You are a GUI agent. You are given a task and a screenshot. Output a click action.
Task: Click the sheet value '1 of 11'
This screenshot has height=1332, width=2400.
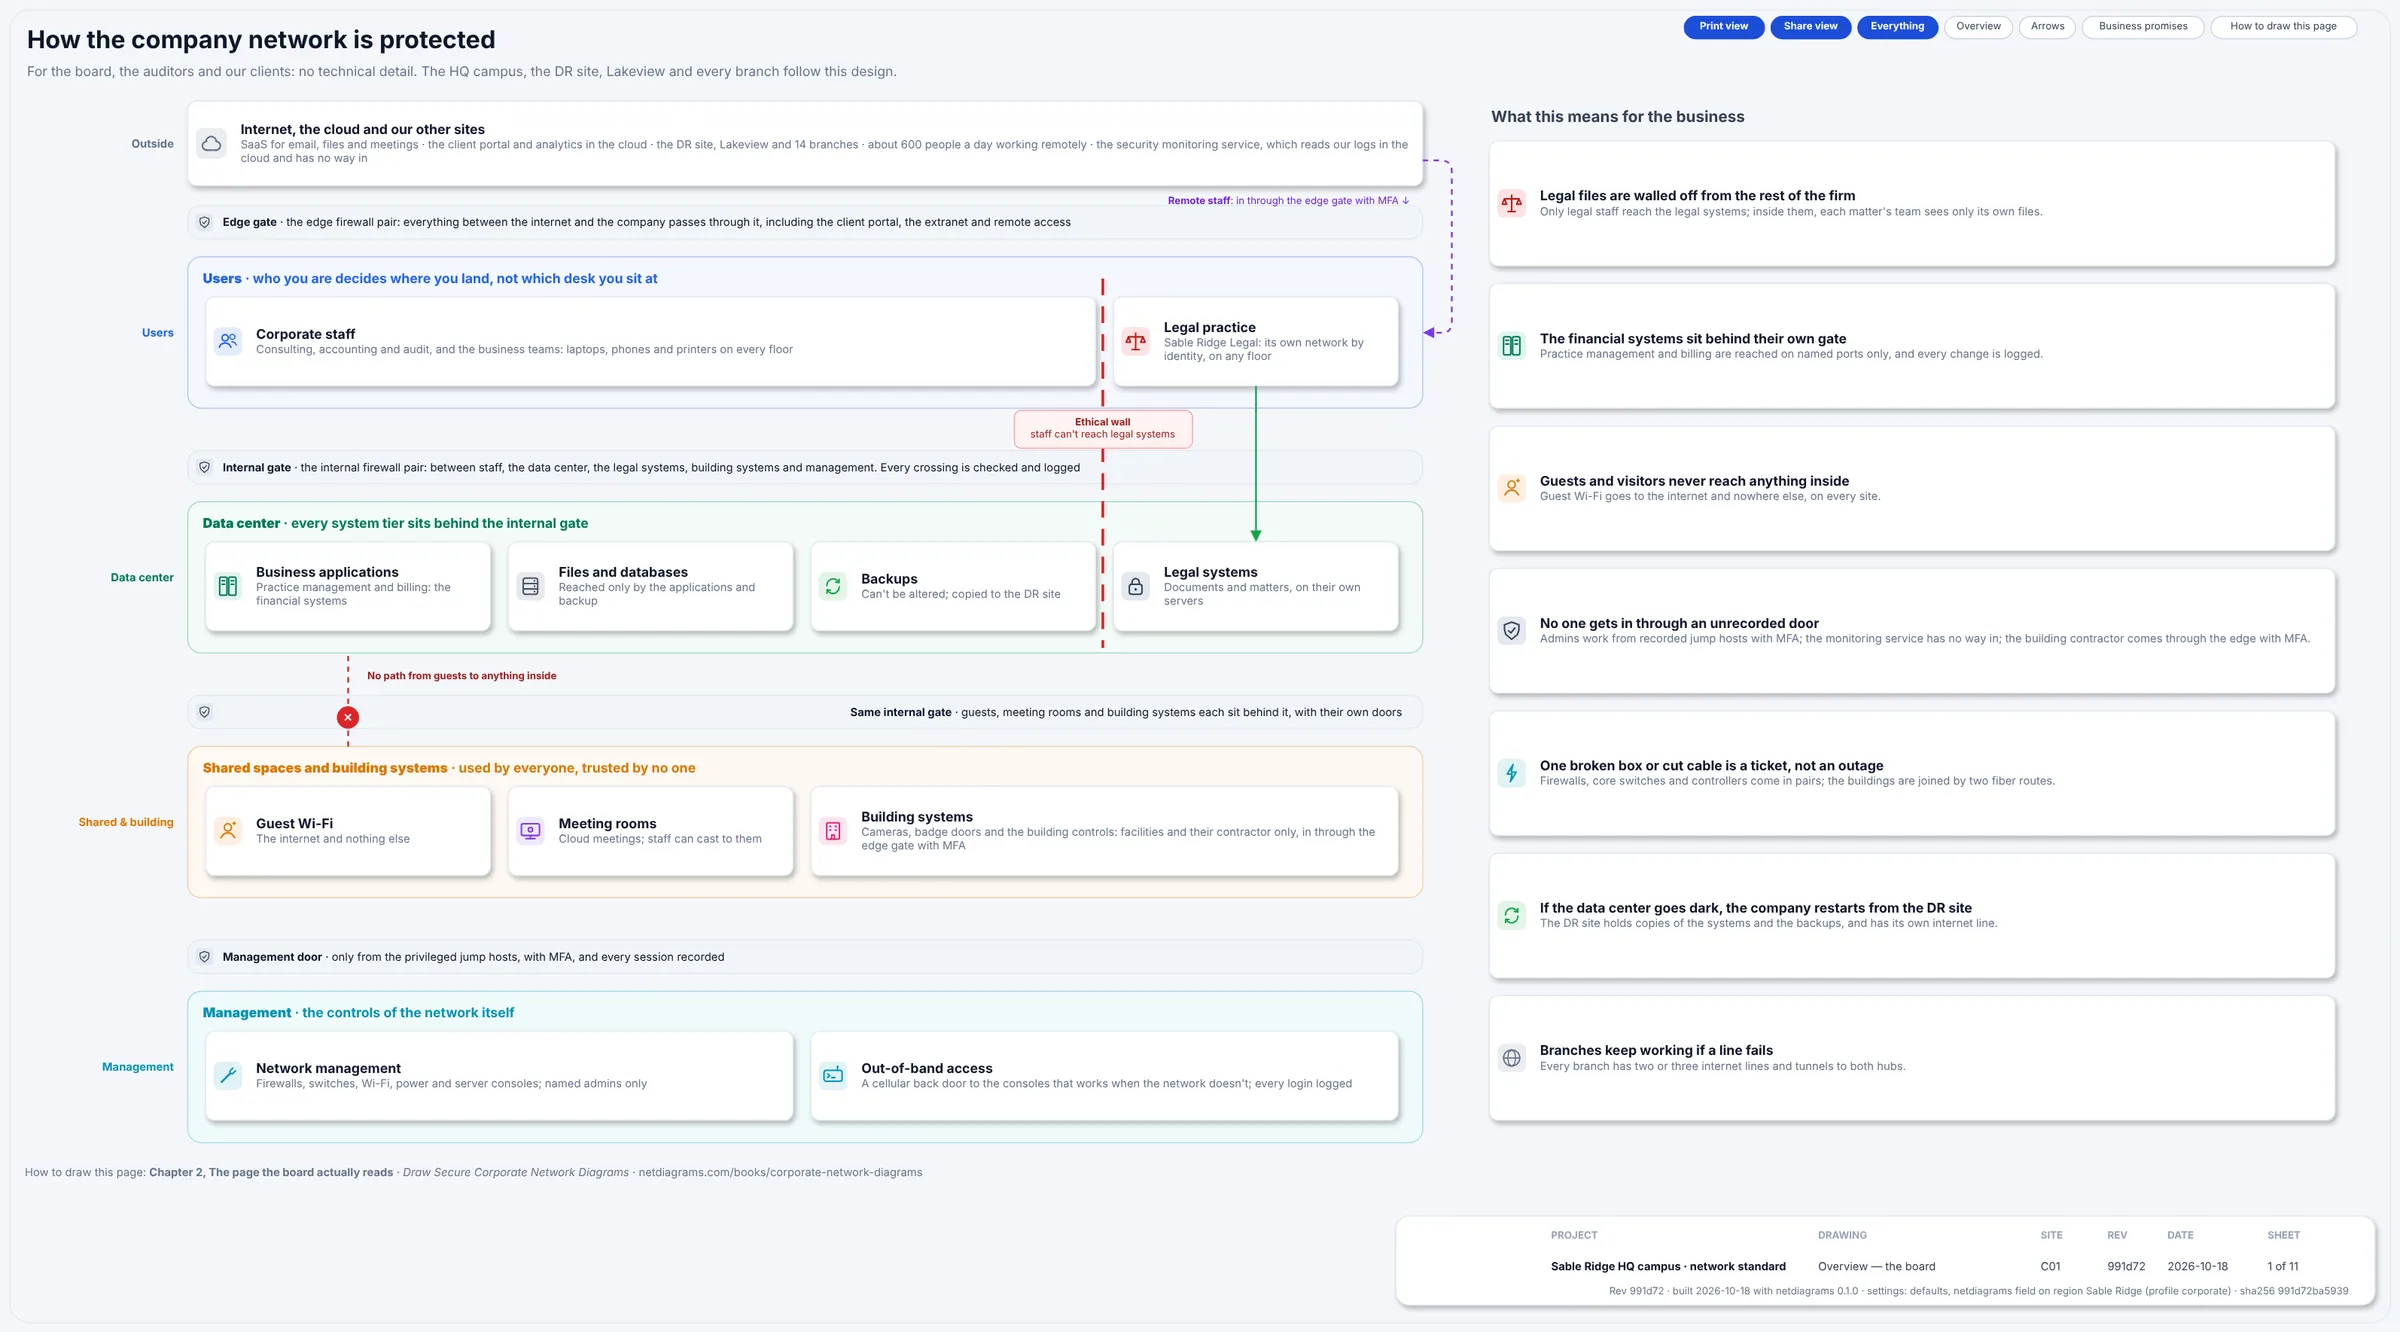point(2283,1267)
